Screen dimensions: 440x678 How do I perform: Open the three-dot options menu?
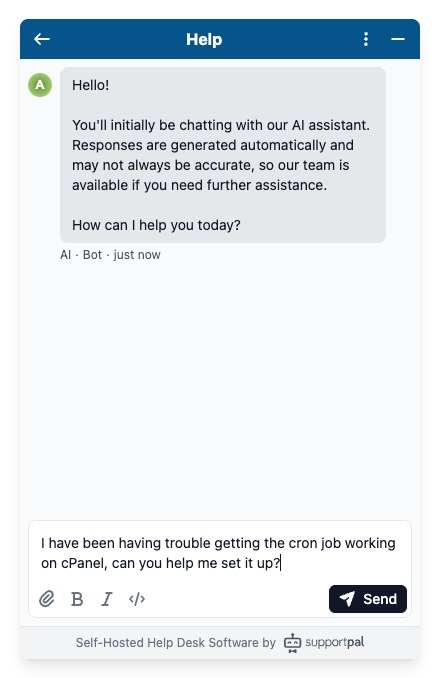click(366, 39)
